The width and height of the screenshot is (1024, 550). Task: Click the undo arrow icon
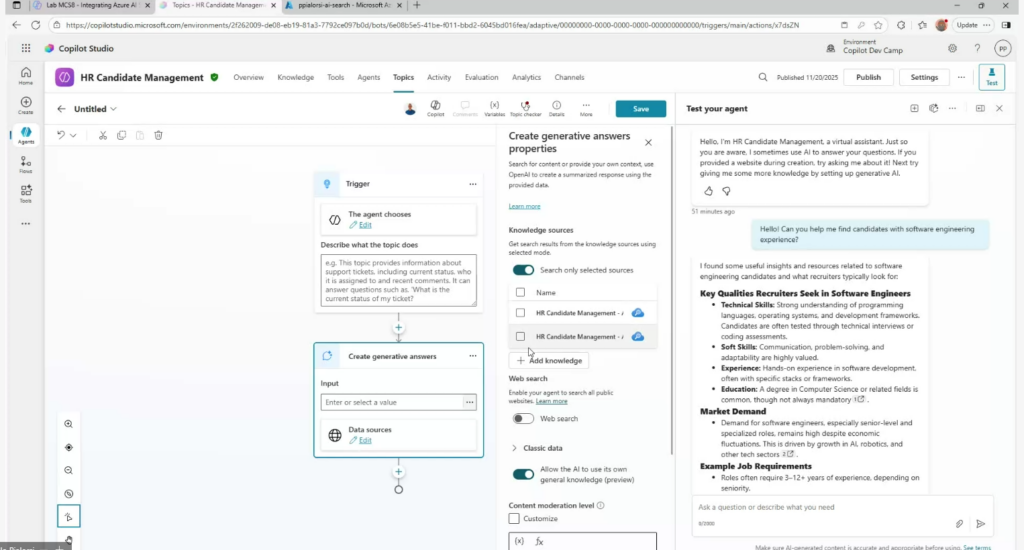[61, 135]
